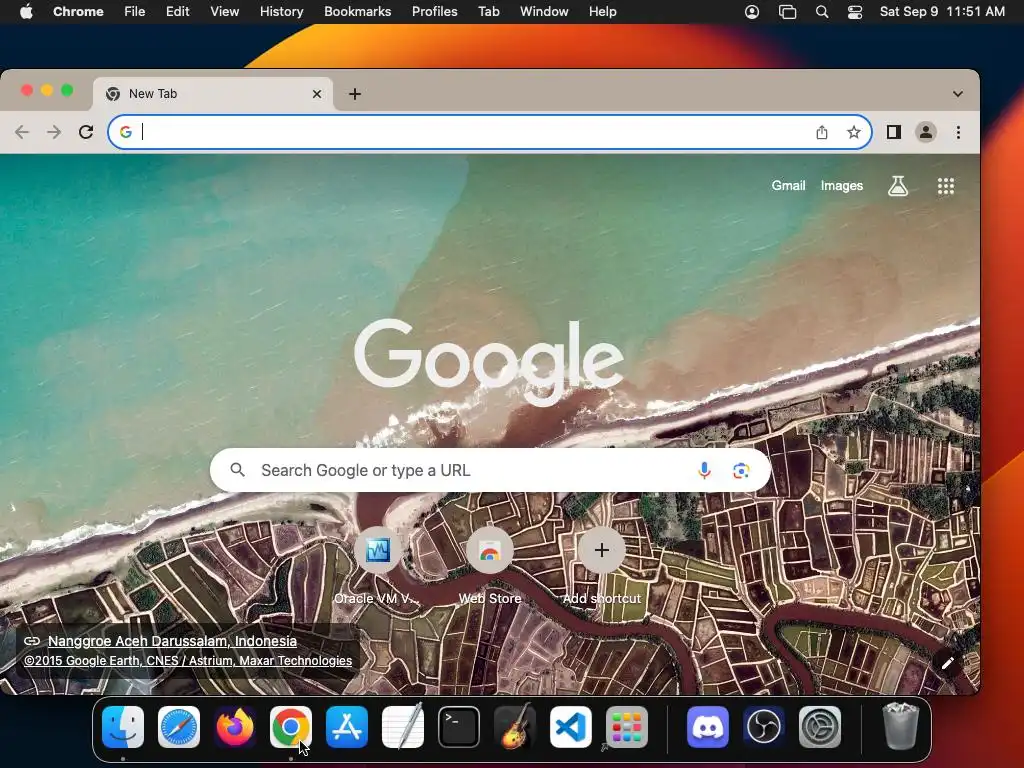This screenshot has height=768, width=1024.
Task: Launch Discord from the Dock
Action: (708, 727)
